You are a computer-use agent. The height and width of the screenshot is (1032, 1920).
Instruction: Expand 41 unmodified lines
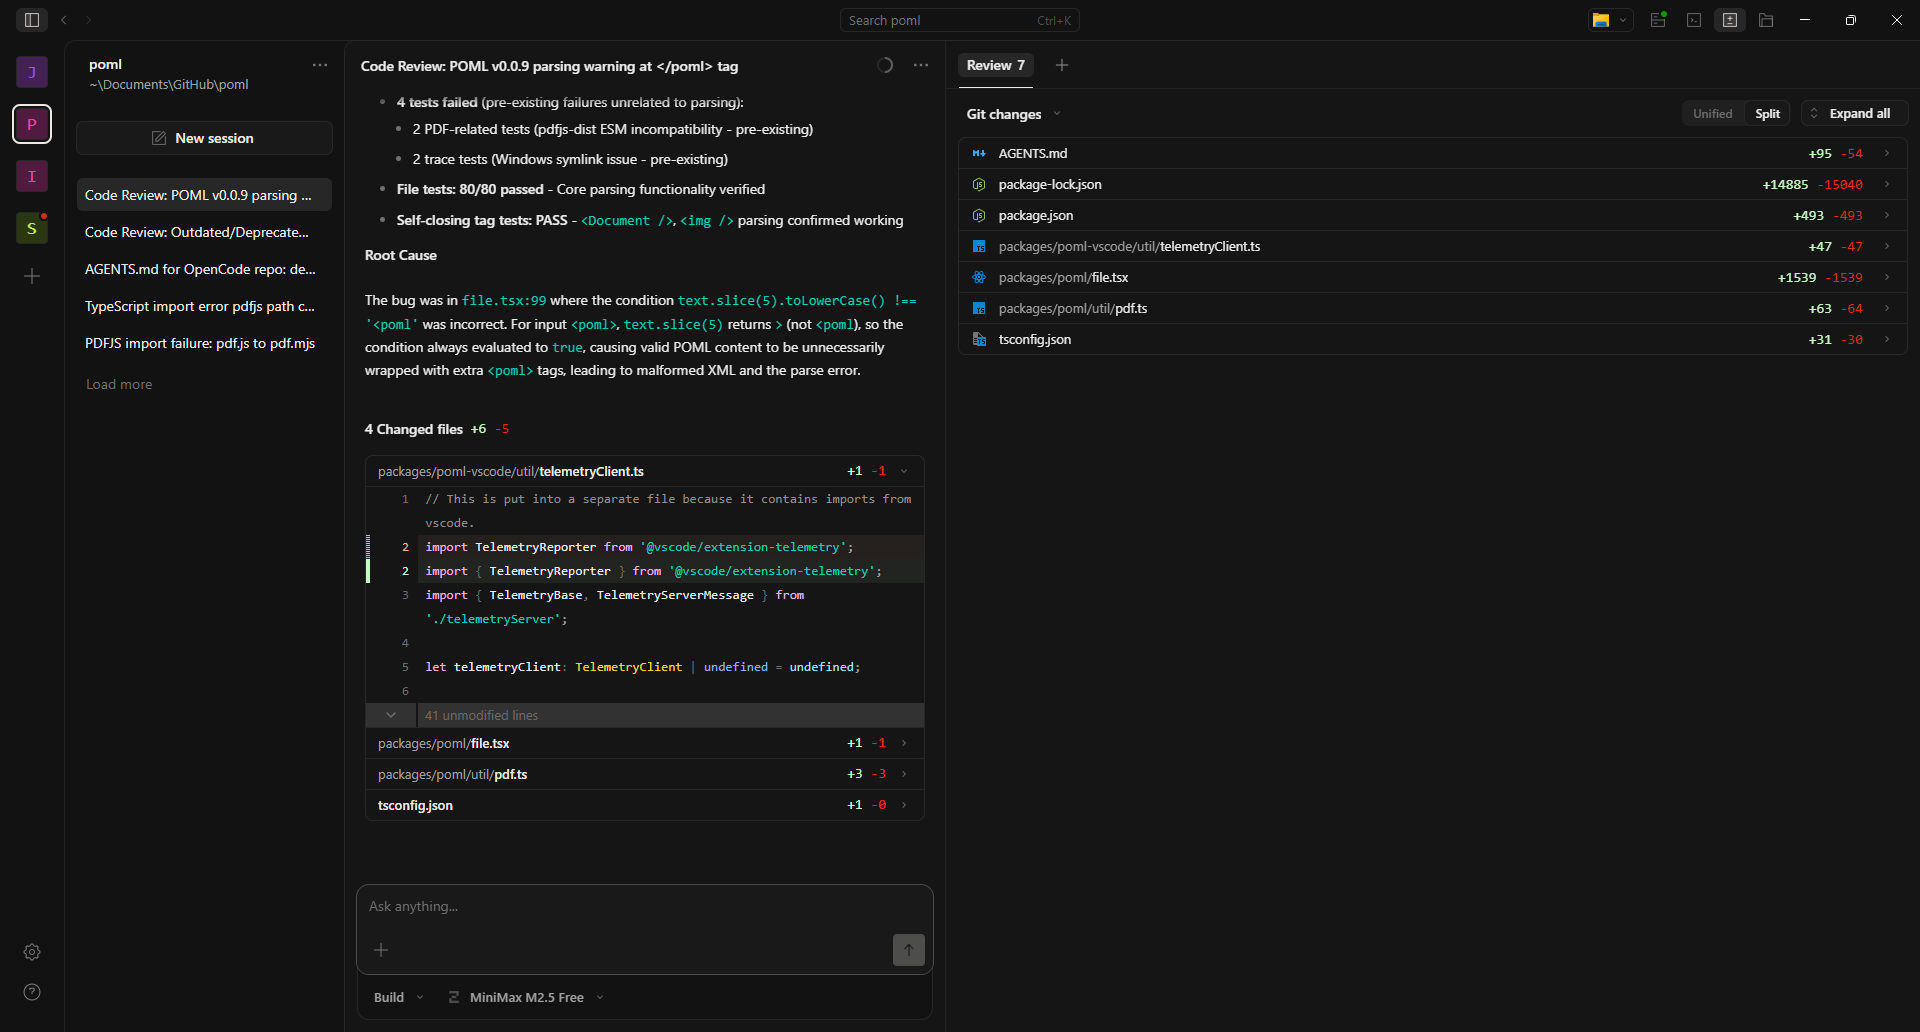click(645, 715)
